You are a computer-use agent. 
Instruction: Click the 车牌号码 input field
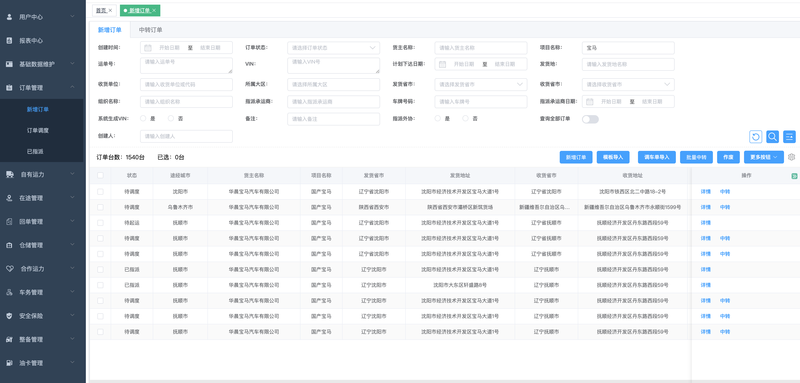click(x=481, y=101)
